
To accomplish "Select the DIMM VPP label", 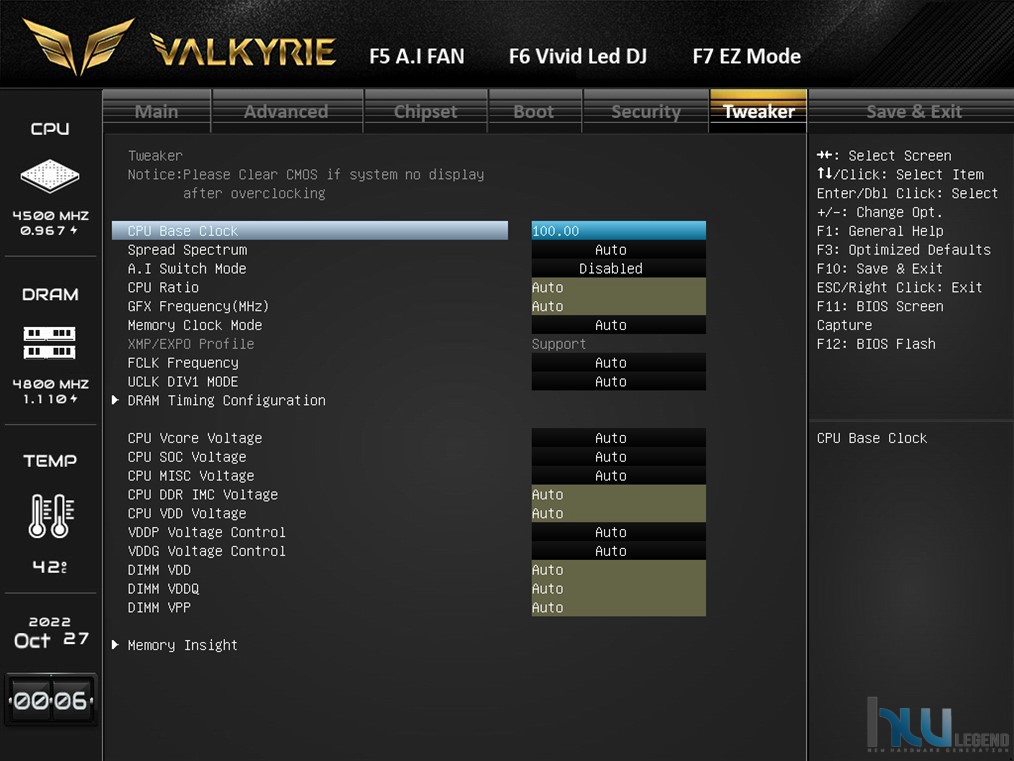I will tap(159, 607).
